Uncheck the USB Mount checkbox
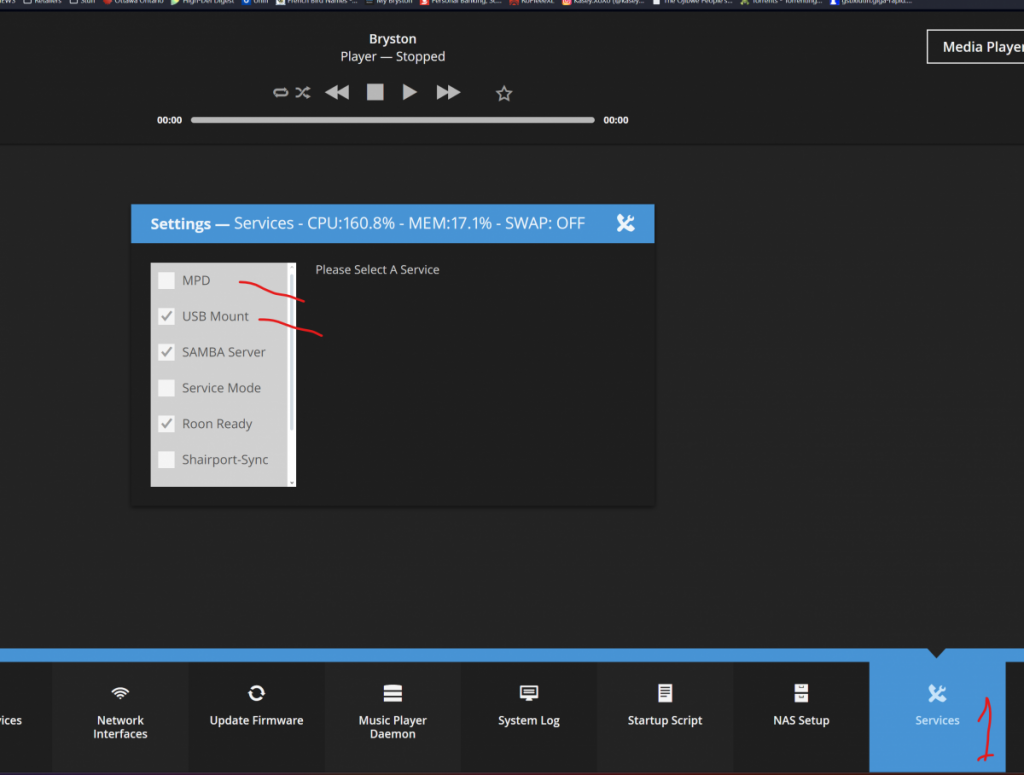 [x=167, y=316]
